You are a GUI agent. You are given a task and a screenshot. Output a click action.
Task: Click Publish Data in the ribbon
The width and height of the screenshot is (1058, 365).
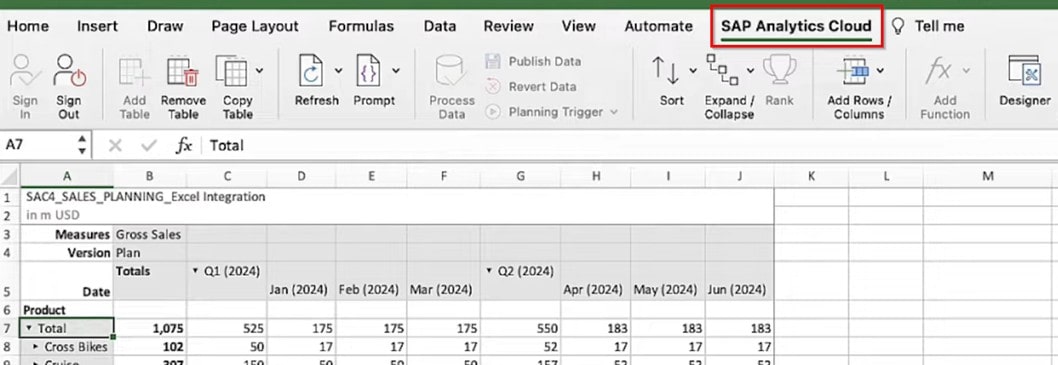pos(533,61)
